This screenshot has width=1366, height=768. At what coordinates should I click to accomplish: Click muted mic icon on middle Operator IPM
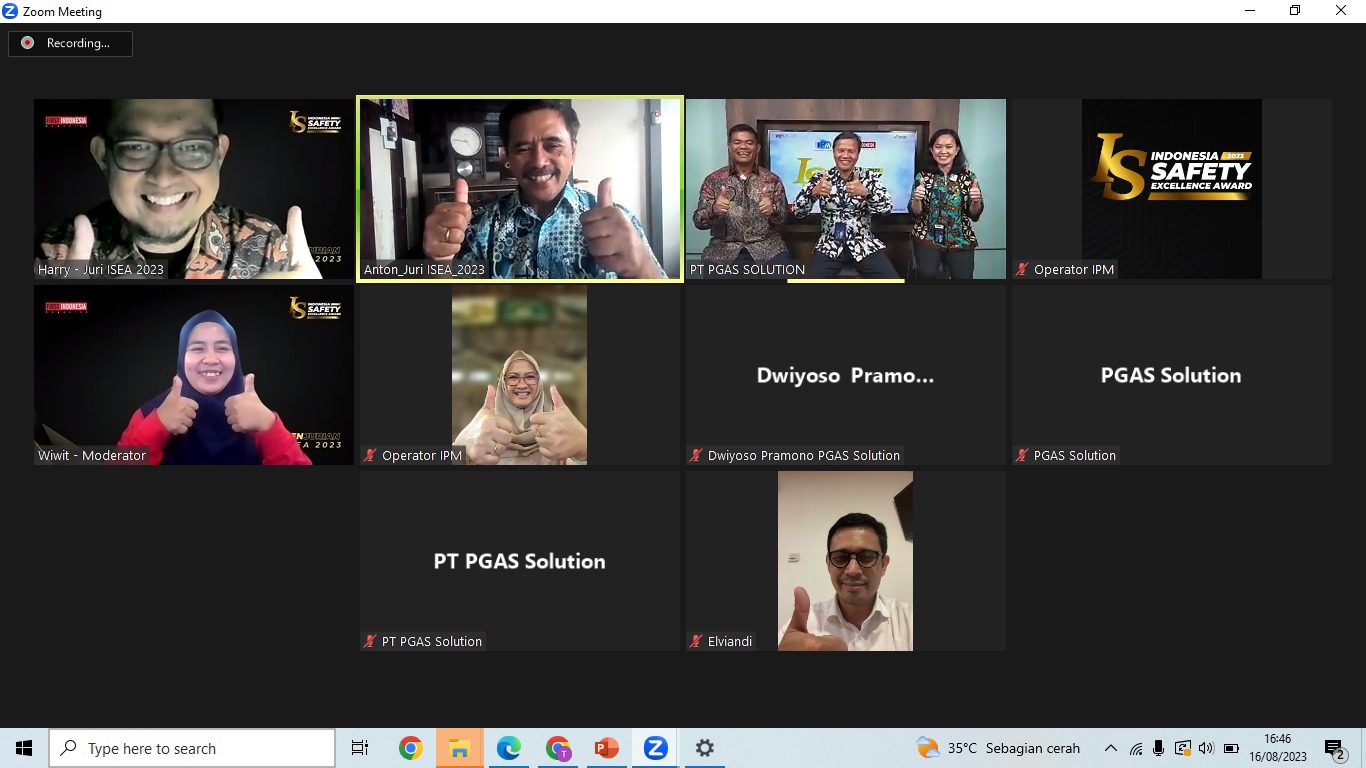point(370,455)
